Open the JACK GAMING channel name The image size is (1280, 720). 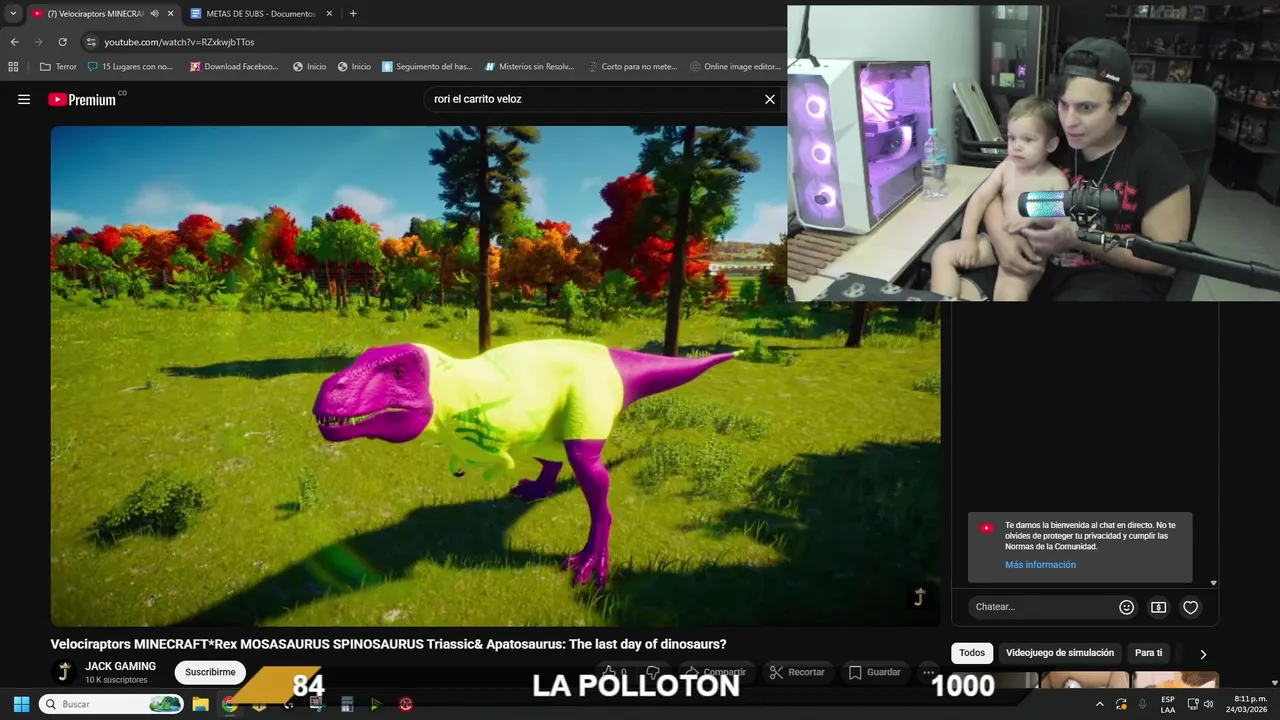pyautogui.click(x=120, y=666)
